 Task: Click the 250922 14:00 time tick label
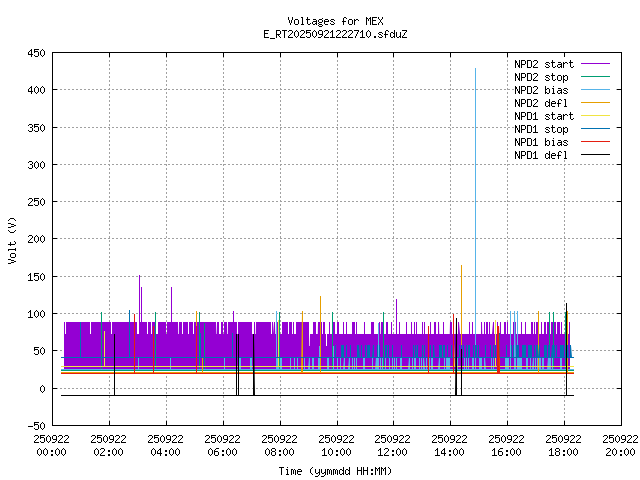click(450, 444)
